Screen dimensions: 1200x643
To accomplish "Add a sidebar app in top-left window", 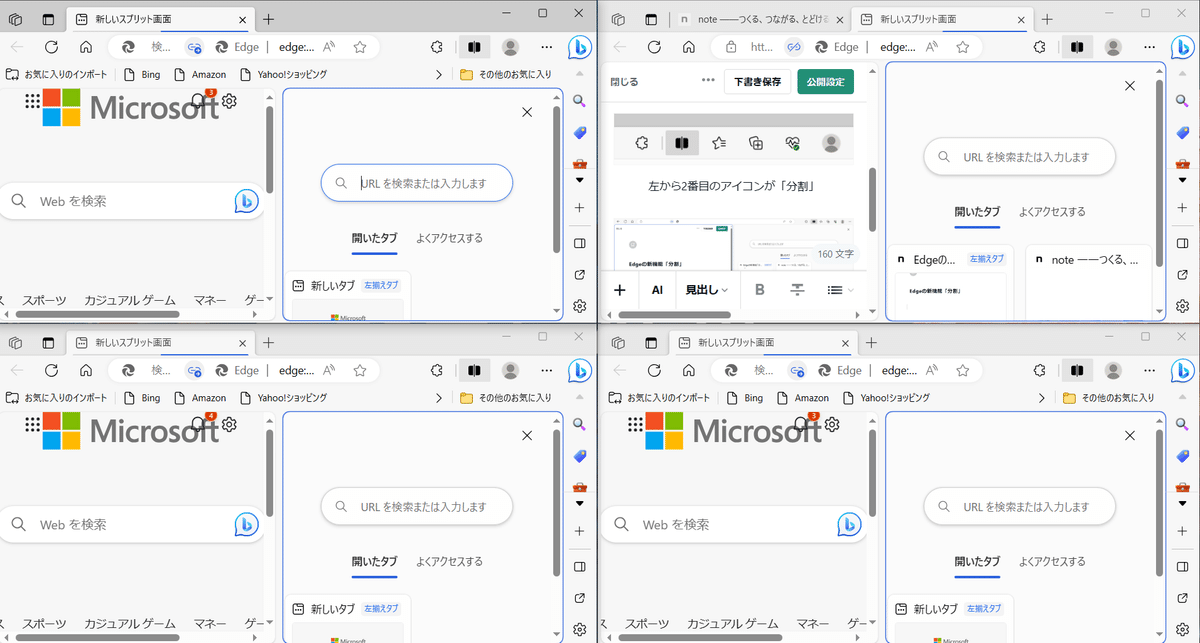I will click(x=579, y=208).
